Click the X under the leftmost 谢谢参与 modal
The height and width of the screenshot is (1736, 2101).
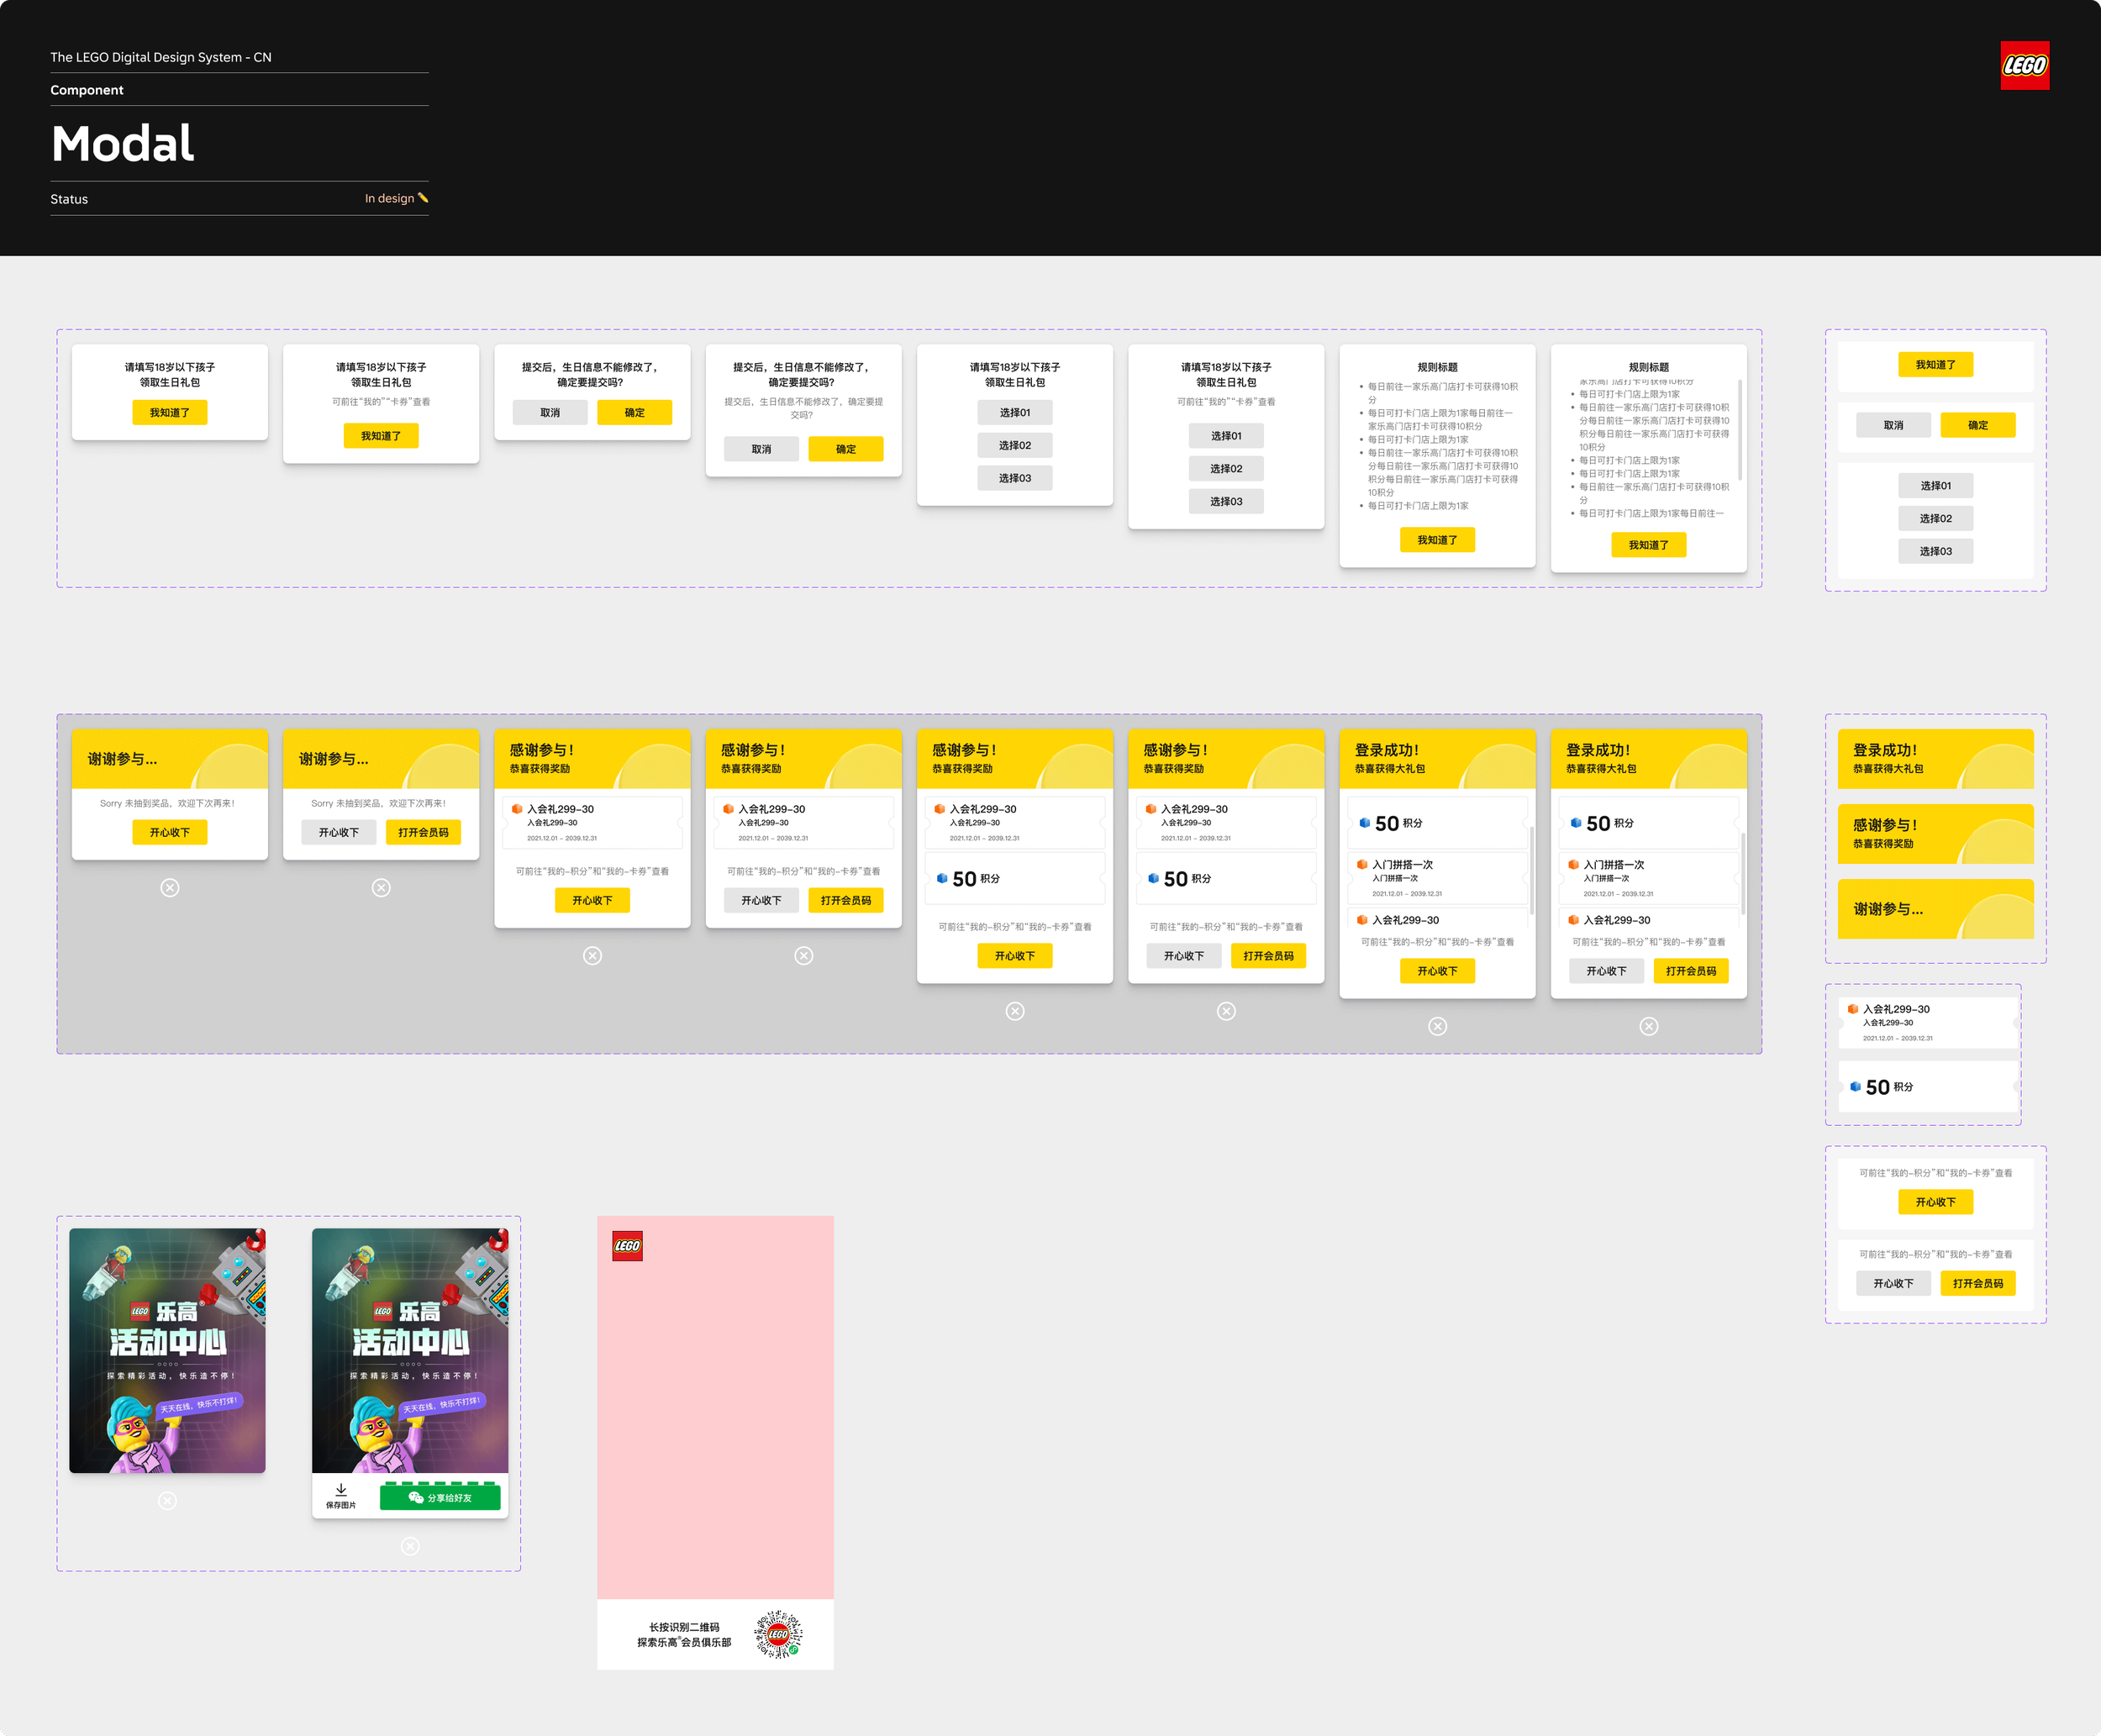click(x=170, y=888)
